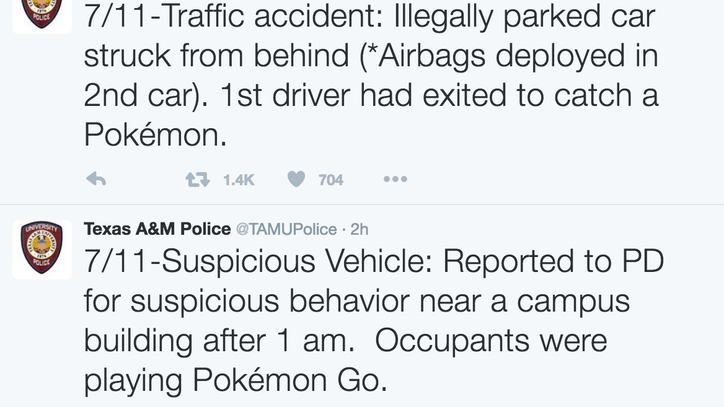Retweet the traffic accident tweet
The height and width of the screenshot is (407, 724).
[x=197, y=180]
